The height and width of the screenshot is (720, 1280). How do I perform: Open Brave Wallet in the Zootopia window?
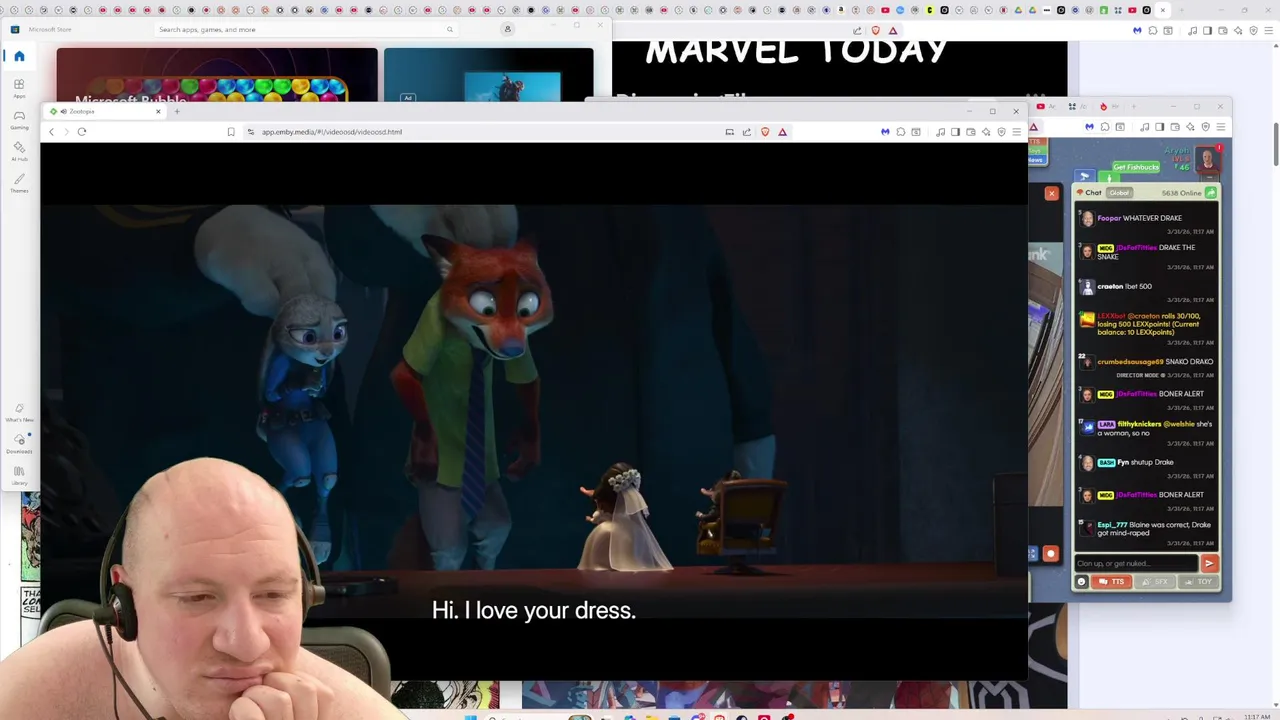pyautogui.click(x=970, y=132)
